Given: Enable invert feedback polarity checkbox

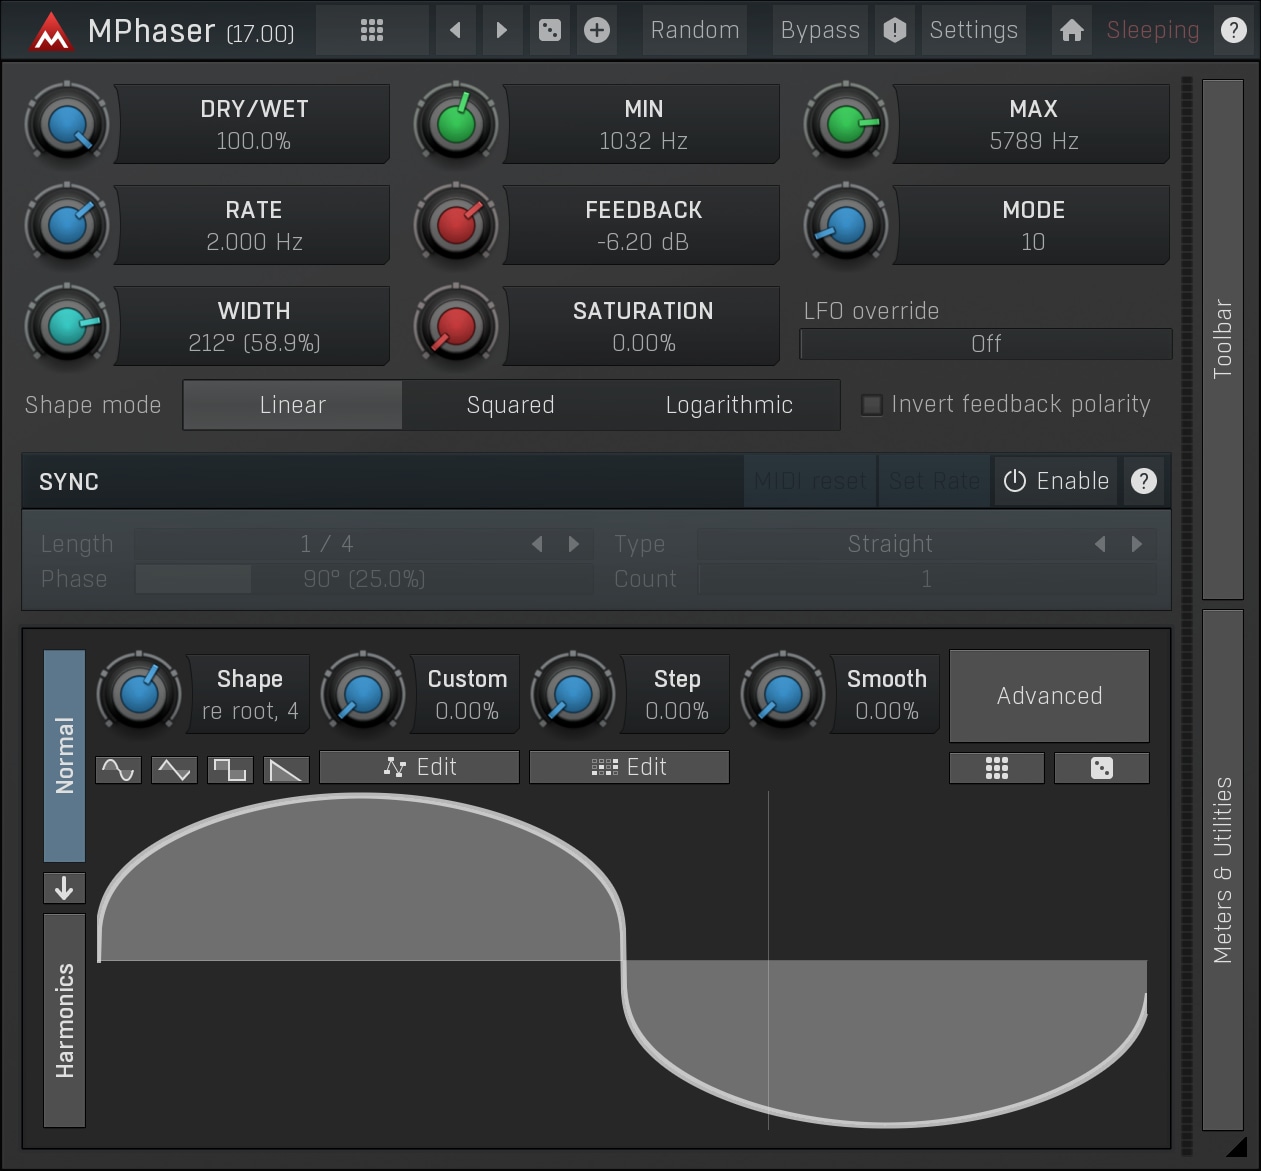Looking at the screenshot, I should 872,405.
